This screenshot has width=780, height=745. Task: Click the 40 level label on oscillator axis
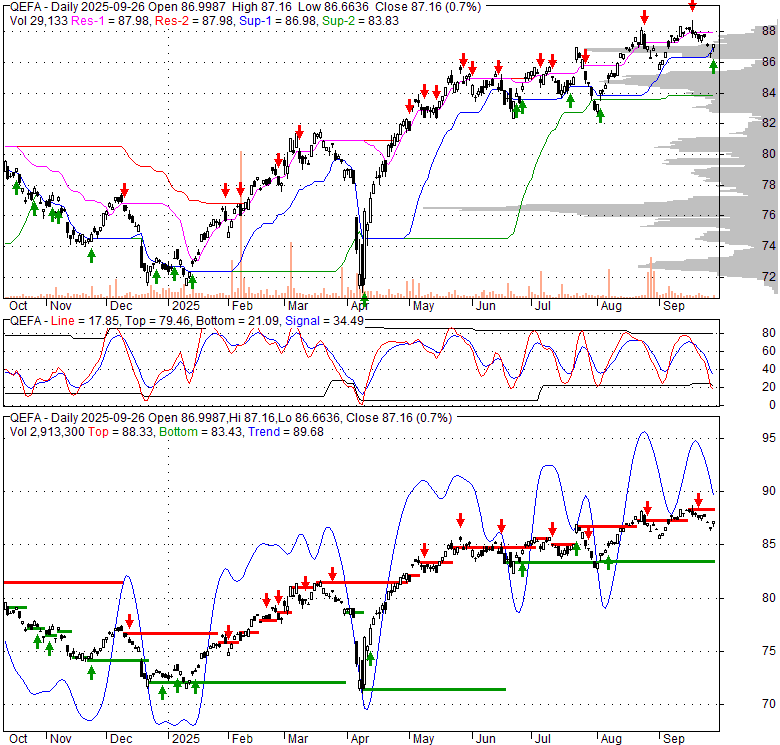pos(769,369)
